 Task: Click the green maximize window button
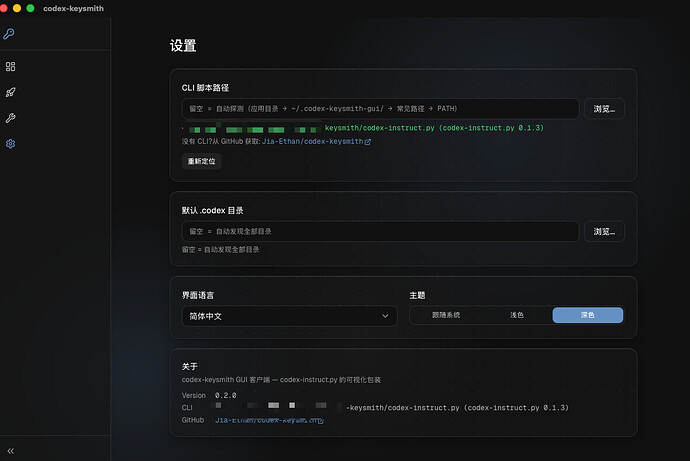[30, 8]
